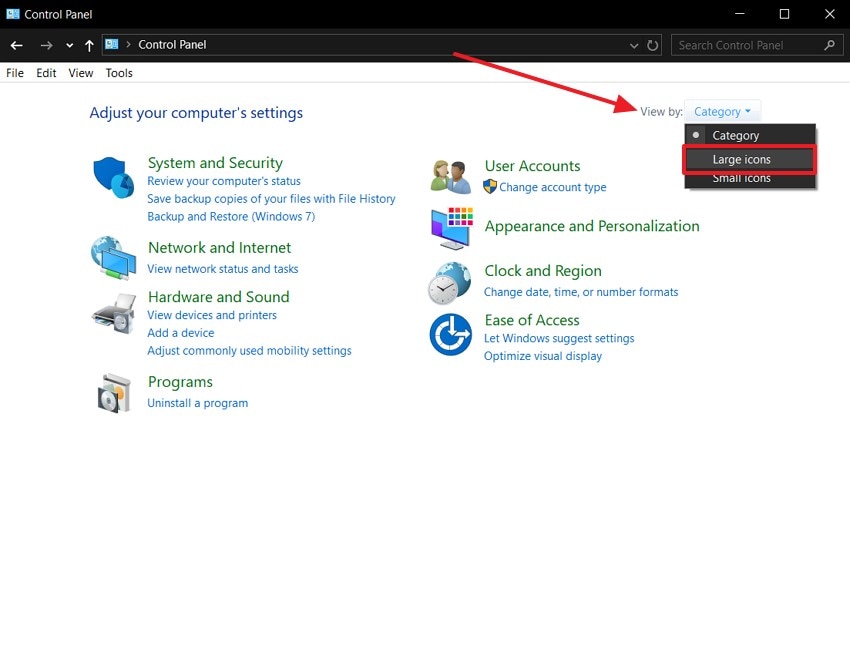Open the Ease of Access icon

pyautogui.click(x=450, y=334)
